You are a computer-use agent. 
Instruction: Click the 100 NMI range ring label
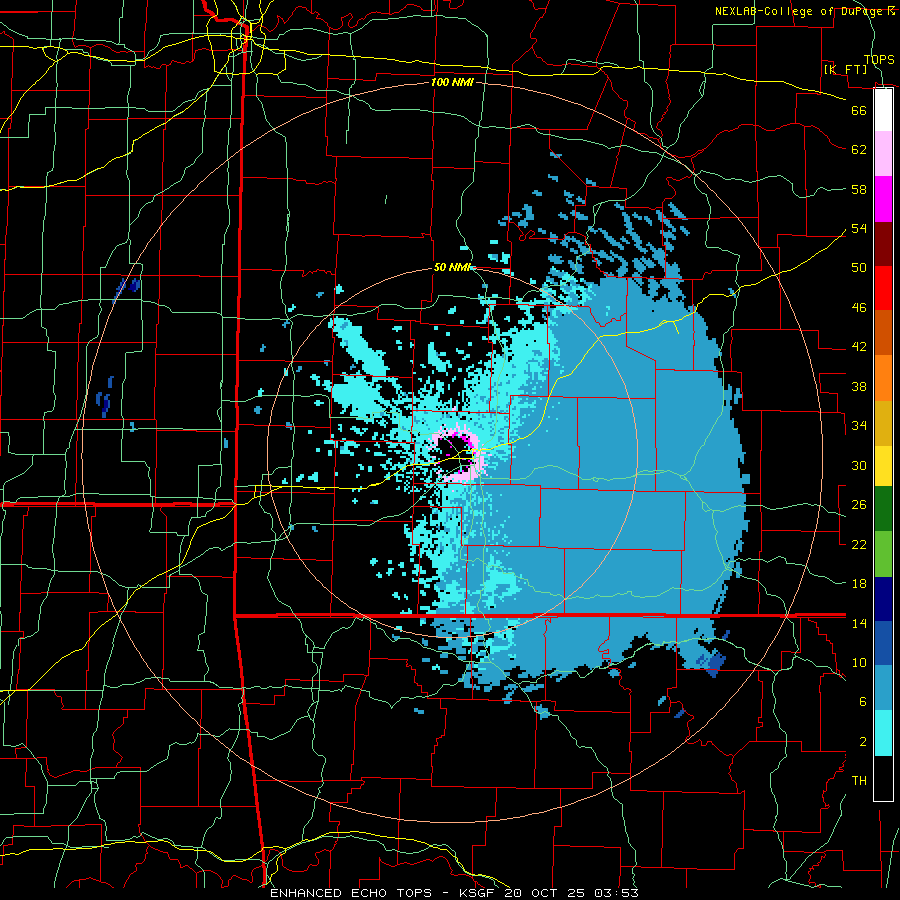tap(452, 82)
